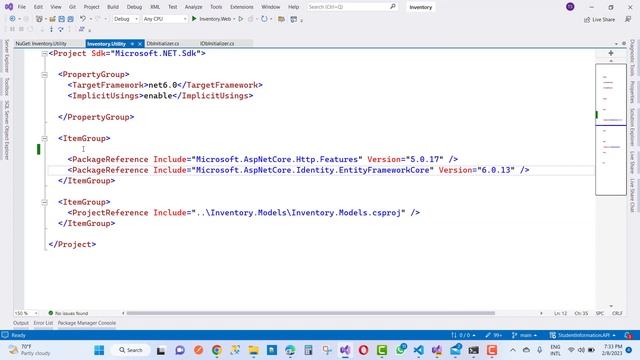Click the split editor plus icon
The image size is (640, 360).
coord(611,53)
